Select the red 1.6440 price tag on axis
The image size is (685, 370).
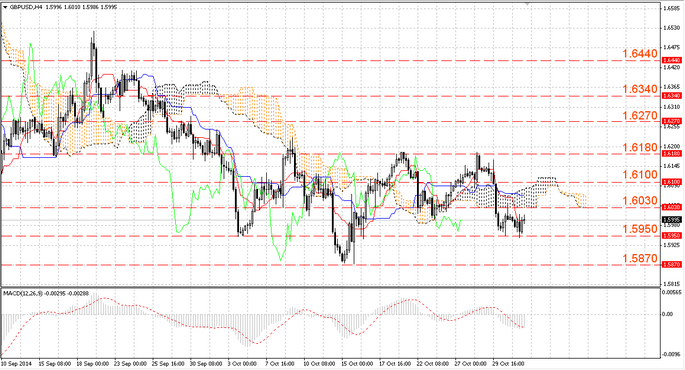coord(671,60)
